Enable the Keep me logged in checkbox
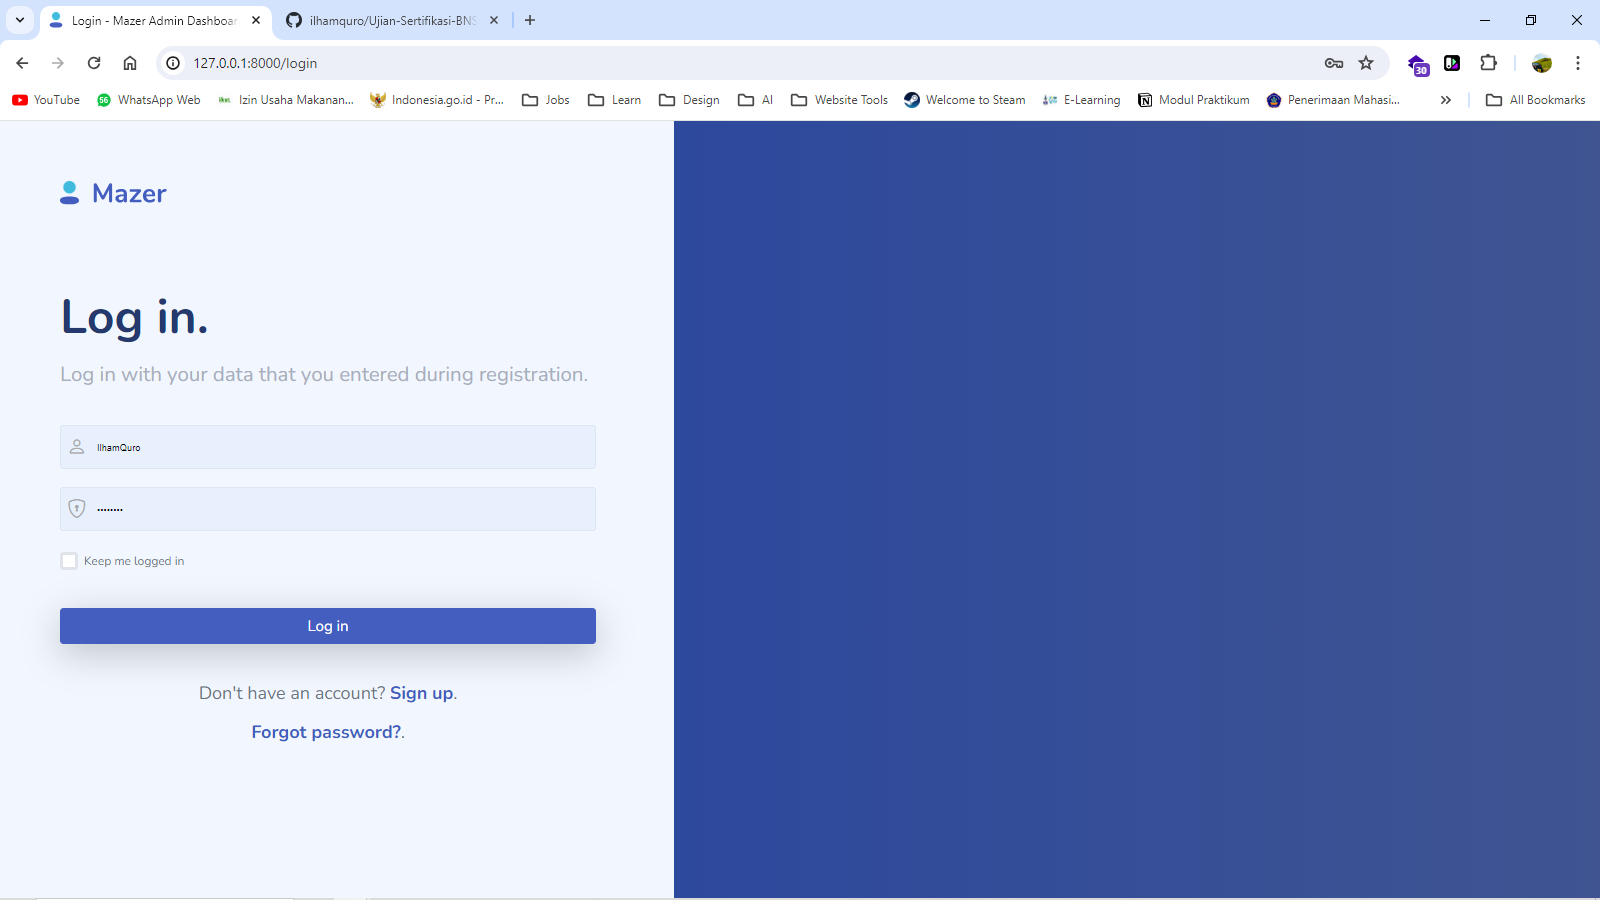Screen dimensions: 1600x900 [69, 561]
